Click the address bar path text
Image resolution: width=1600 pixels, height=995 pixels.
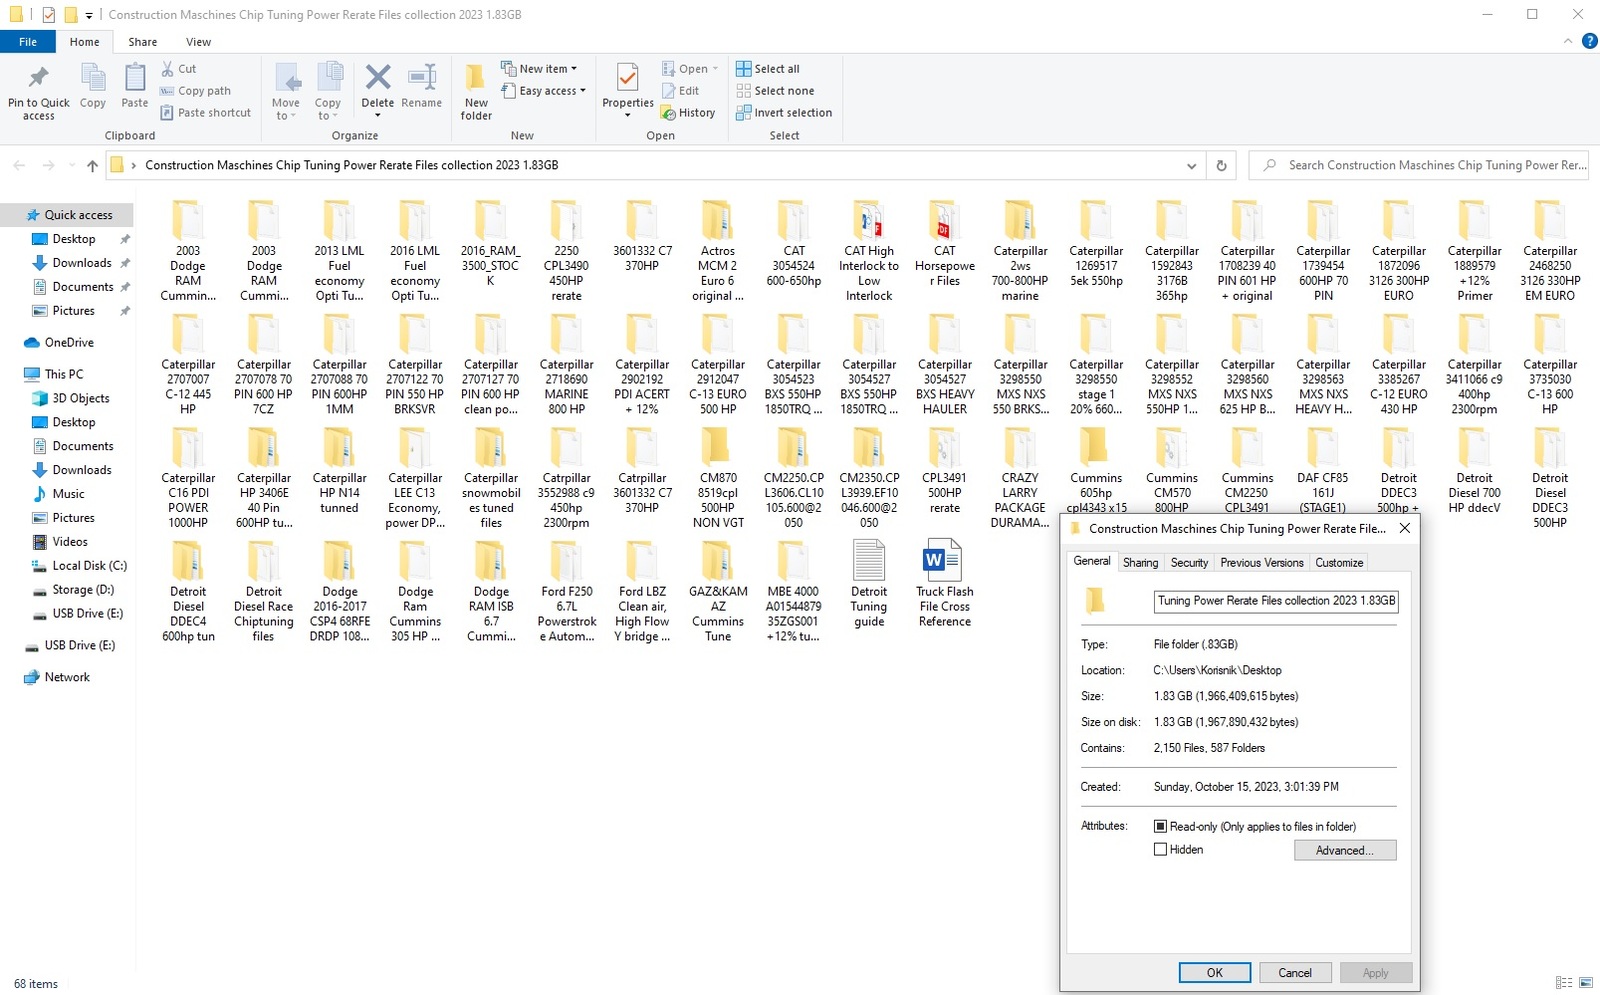[x=351, y=166]
